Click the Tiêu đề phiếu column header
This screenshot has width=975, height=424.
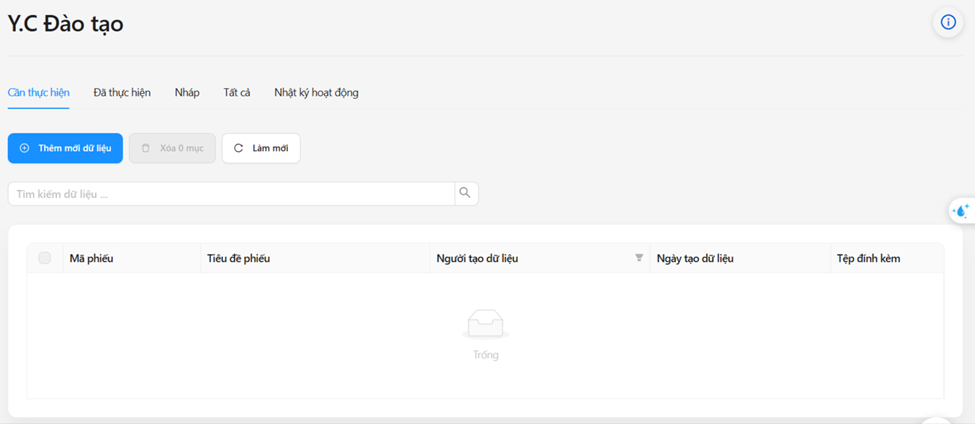pyautogui.click(x=239, y=259)
